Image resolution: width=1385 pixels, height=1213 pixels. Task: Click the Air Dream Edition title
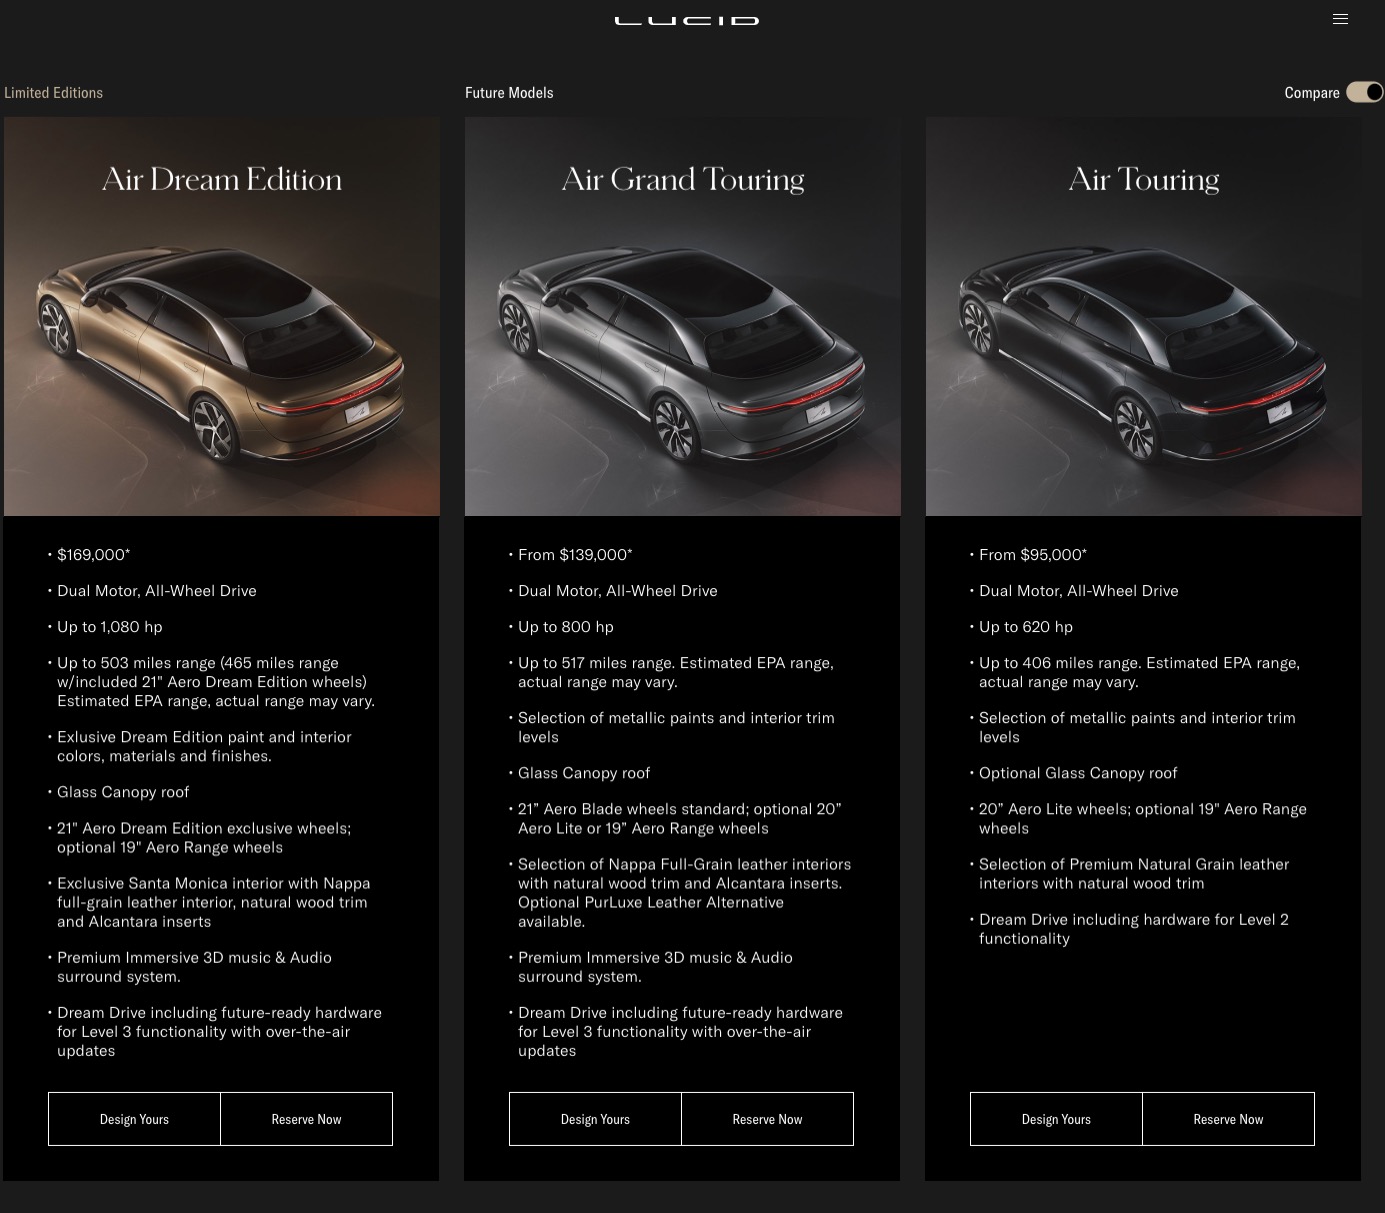[222, 179]
